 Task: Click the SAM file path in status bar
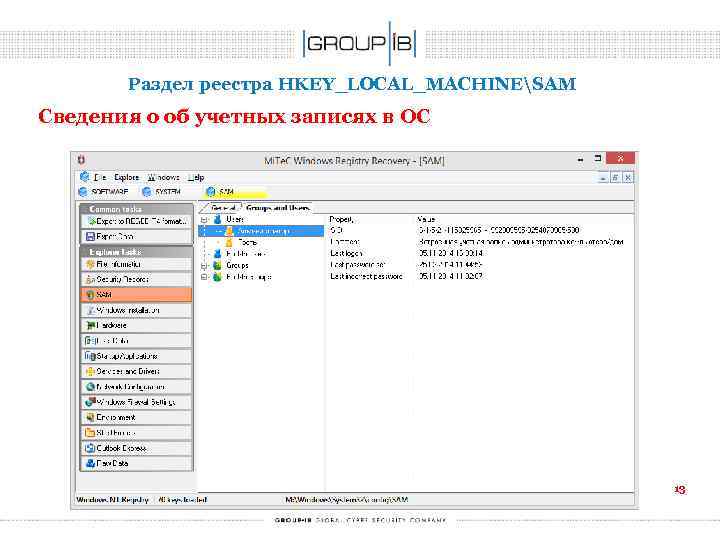[x=347, y=500]
